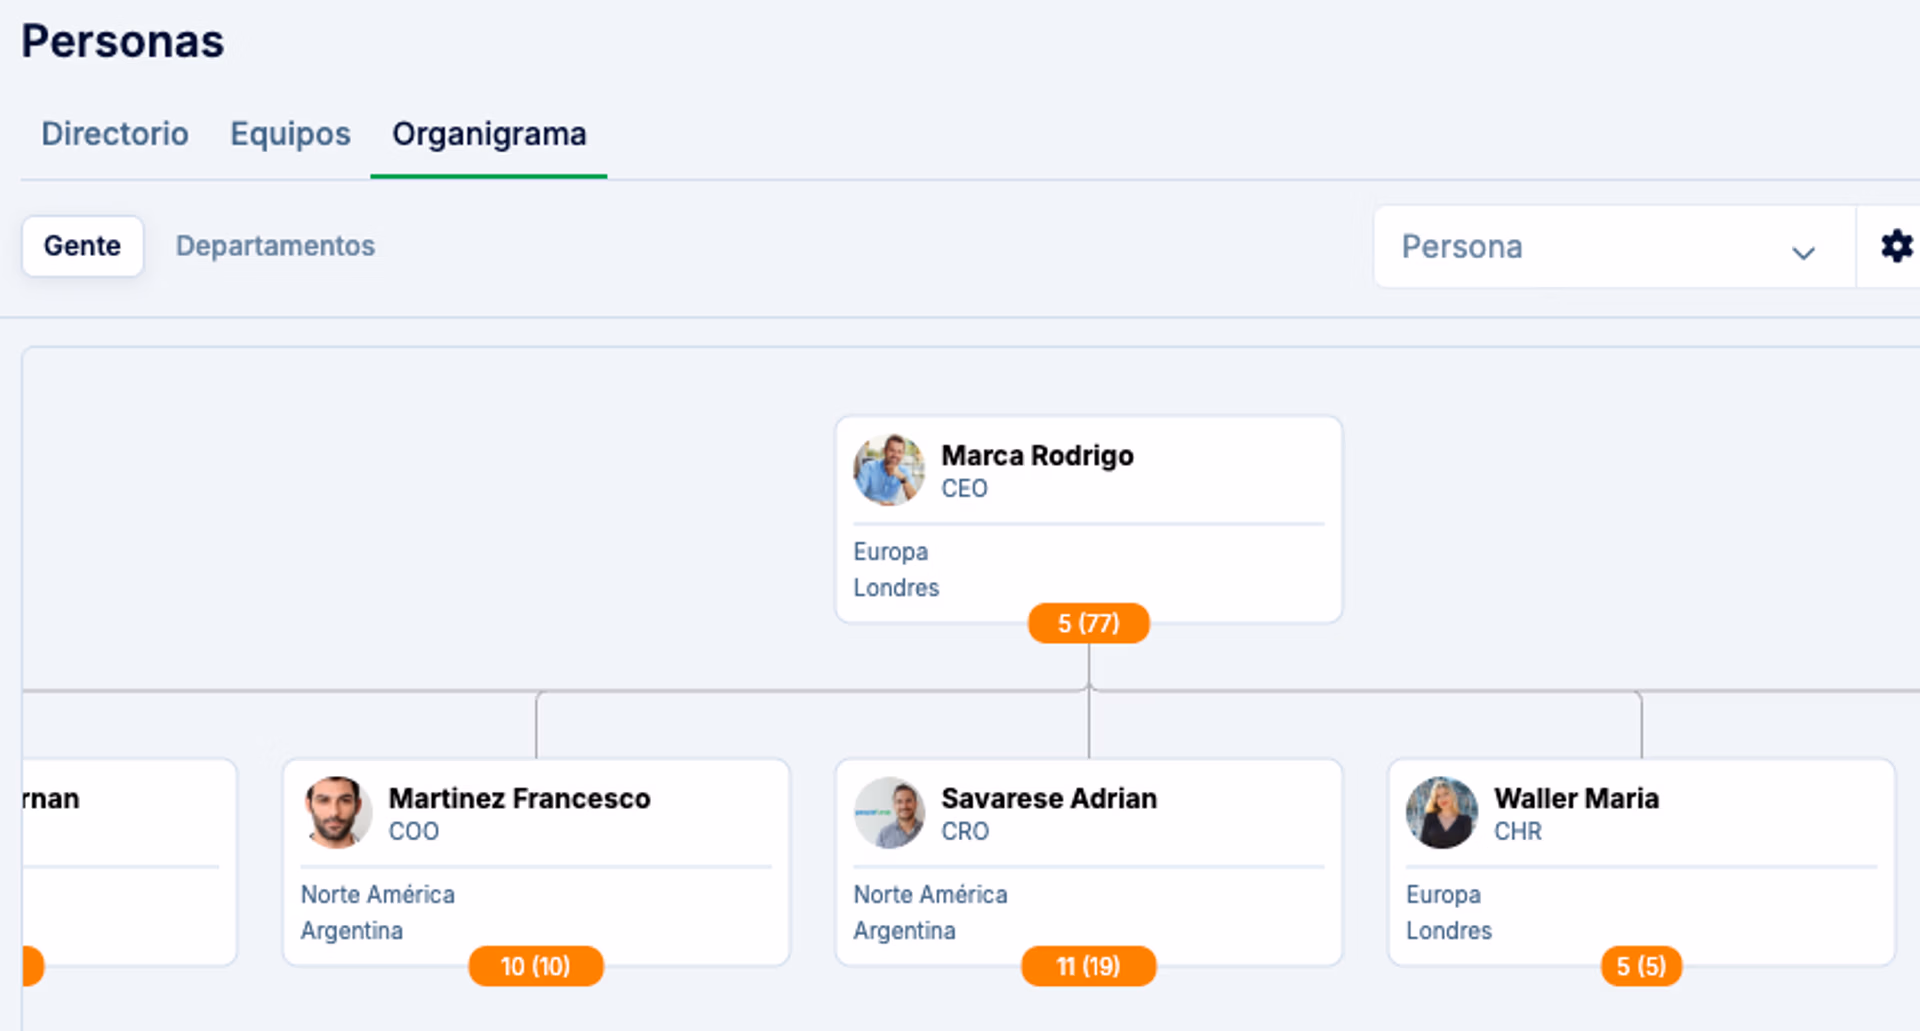This screenshot has height=1031, width=1920.
Task: Click the Waller Maria name
Action: coord(1576,799)
